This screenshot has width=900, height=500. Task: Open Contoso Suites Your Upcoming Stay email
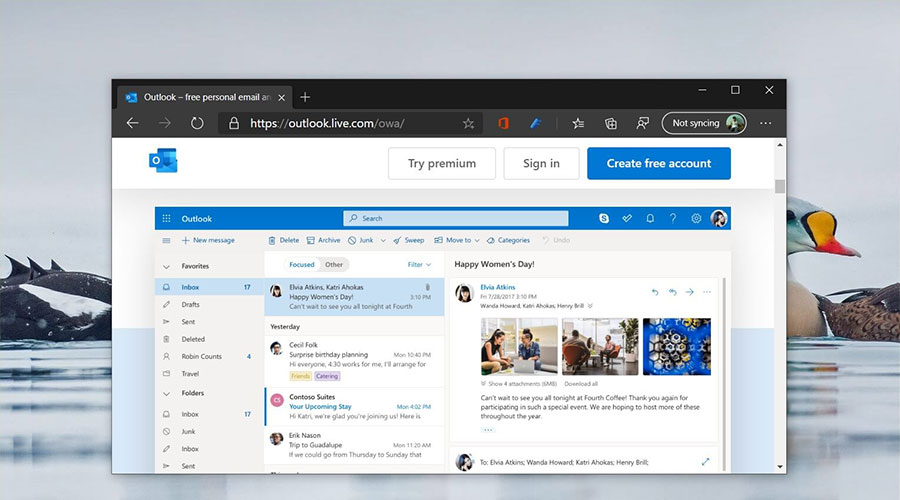pos(354,406)
